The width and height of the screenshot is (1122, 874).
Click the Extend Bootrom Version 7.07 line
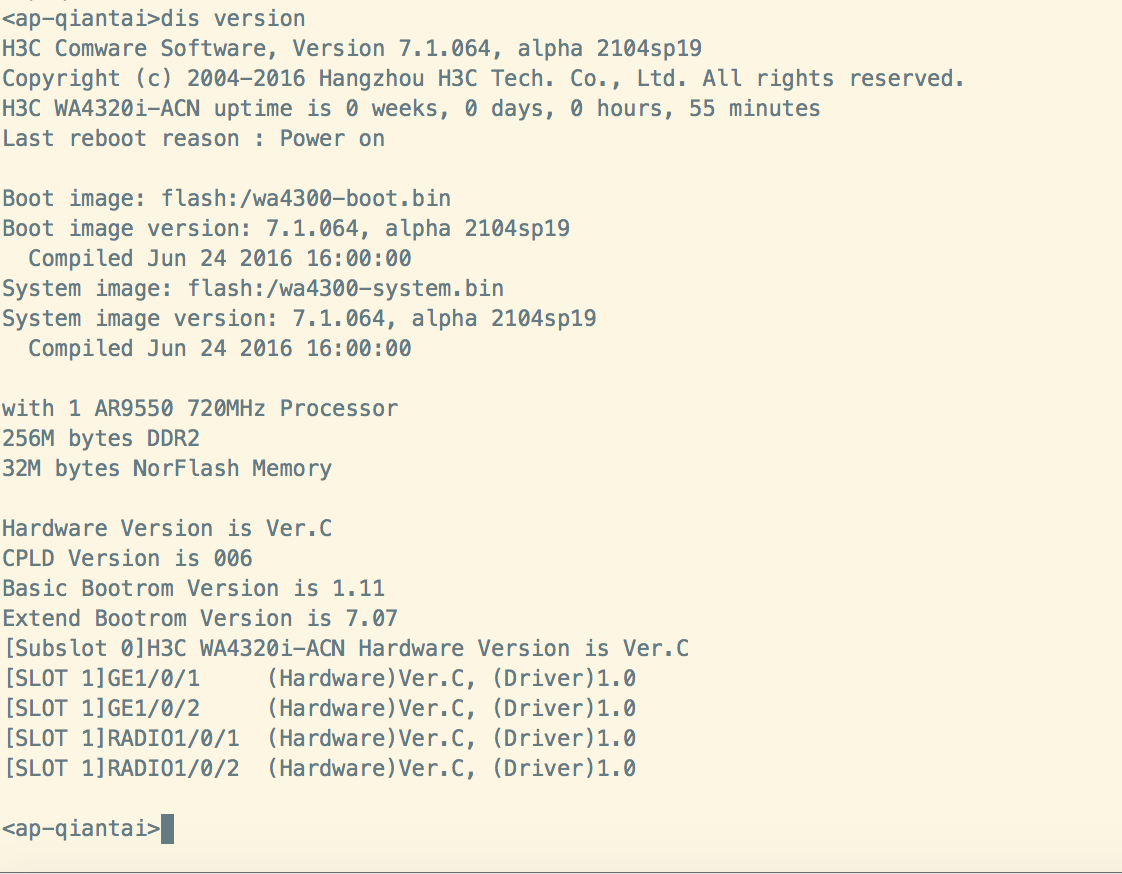coord(200,619)
